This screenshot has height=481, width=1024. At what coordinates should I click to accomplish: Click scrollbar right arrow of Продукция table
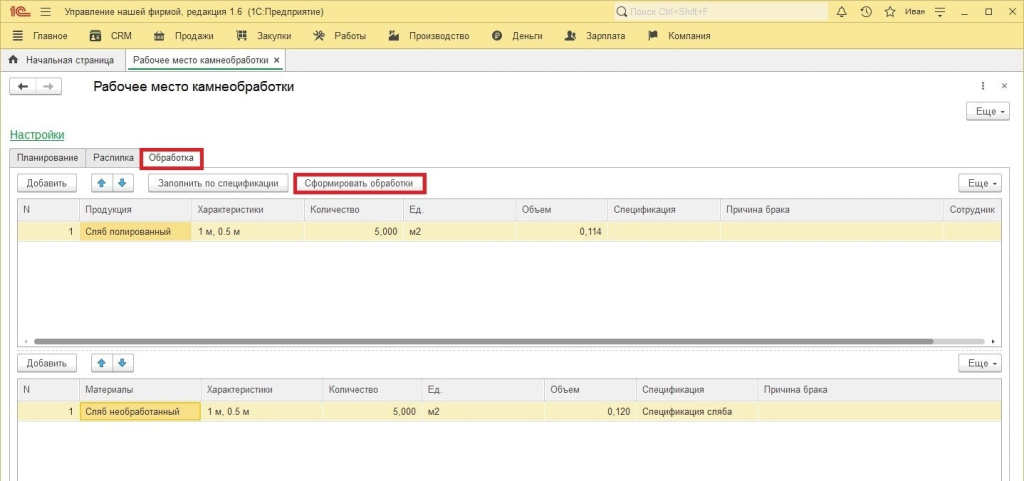(993, 341)
